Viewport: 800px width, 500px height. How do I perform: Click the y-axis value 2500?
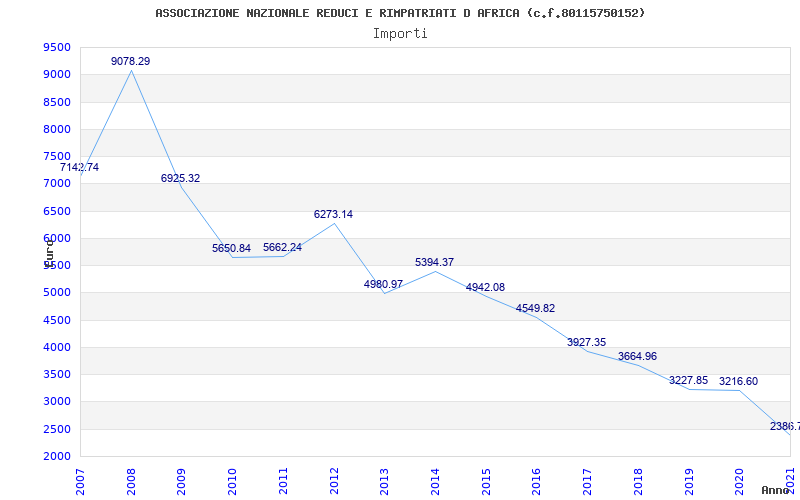(57, 429)
